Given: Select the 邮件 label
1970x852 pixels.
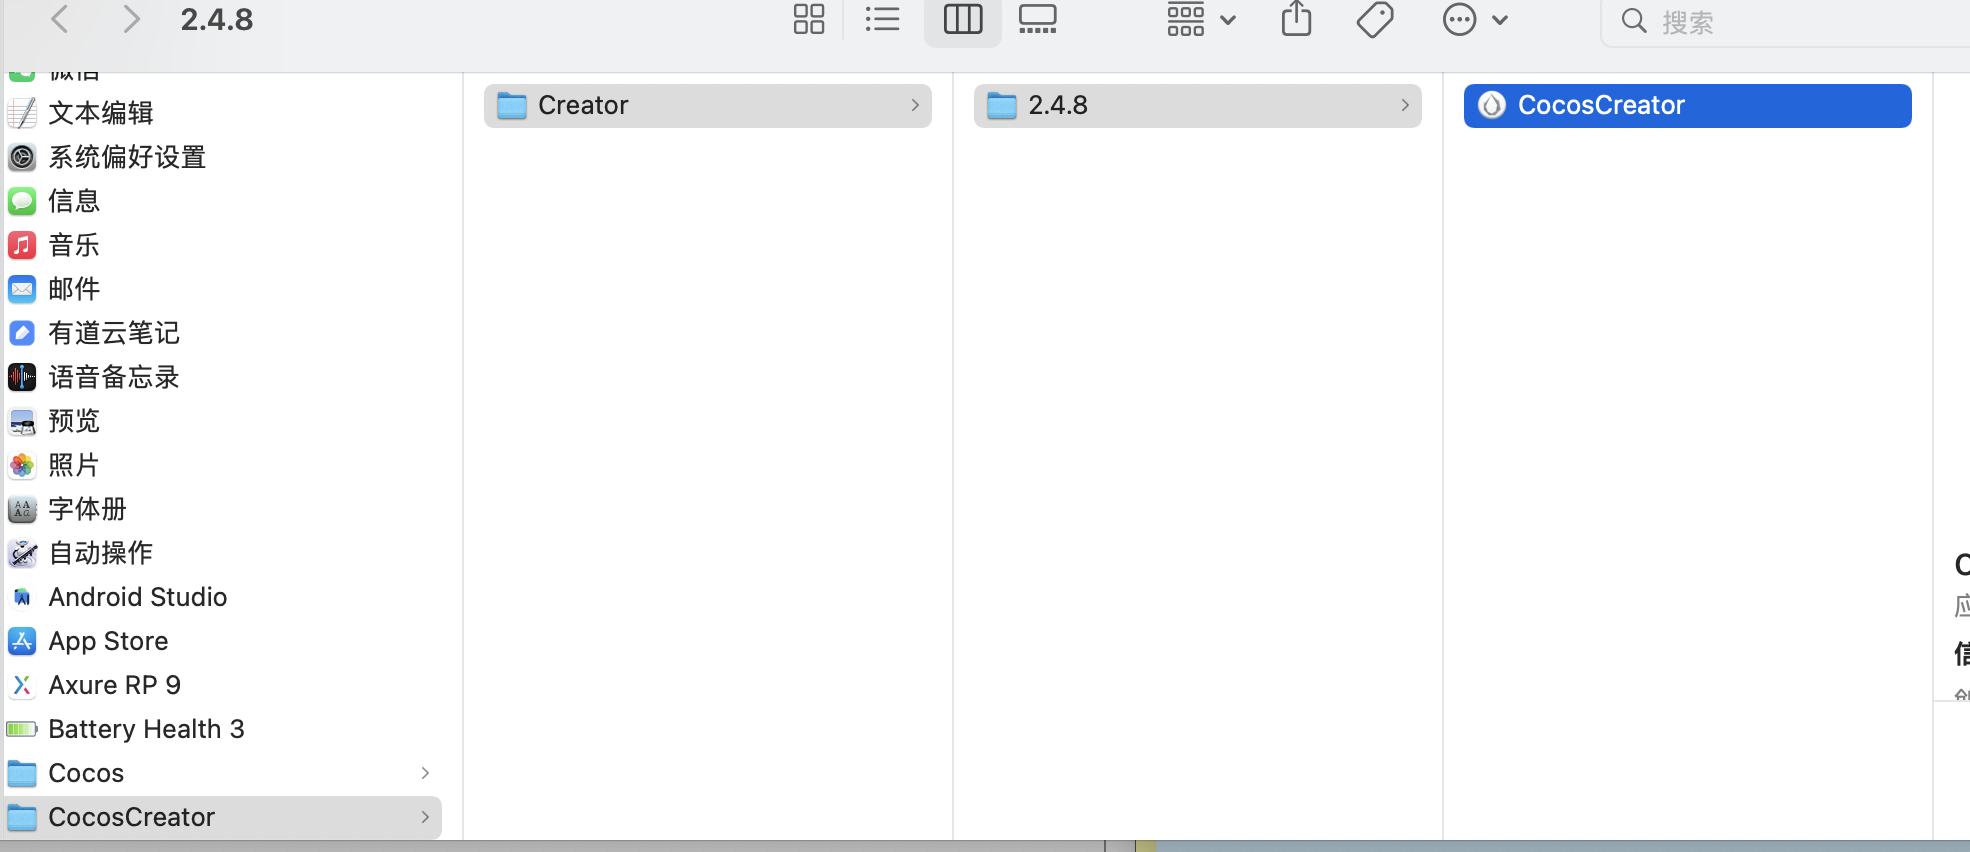Looking at the screenshot, I should (x=74, y=289).
